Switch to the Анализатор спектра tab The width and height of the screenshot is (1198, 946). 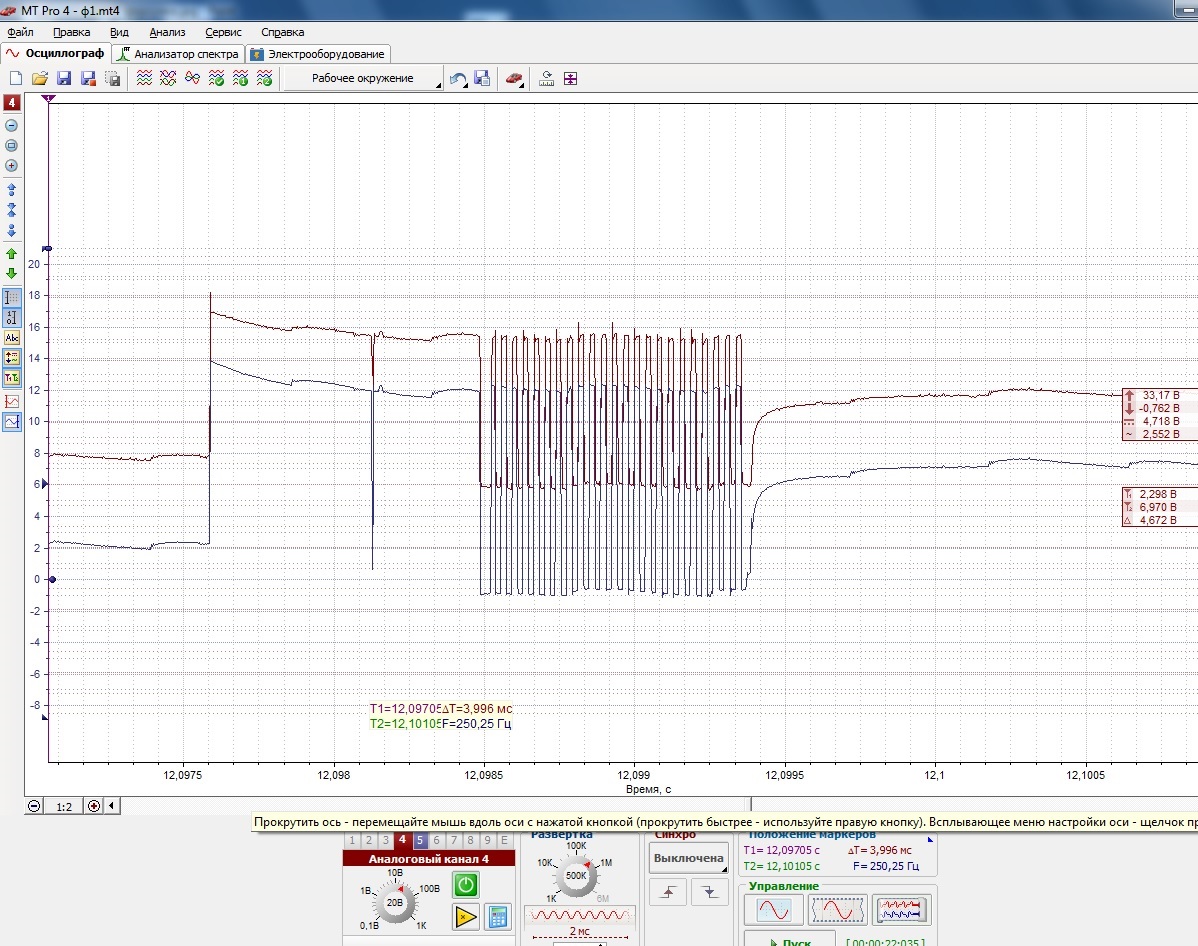pos(179,53)
